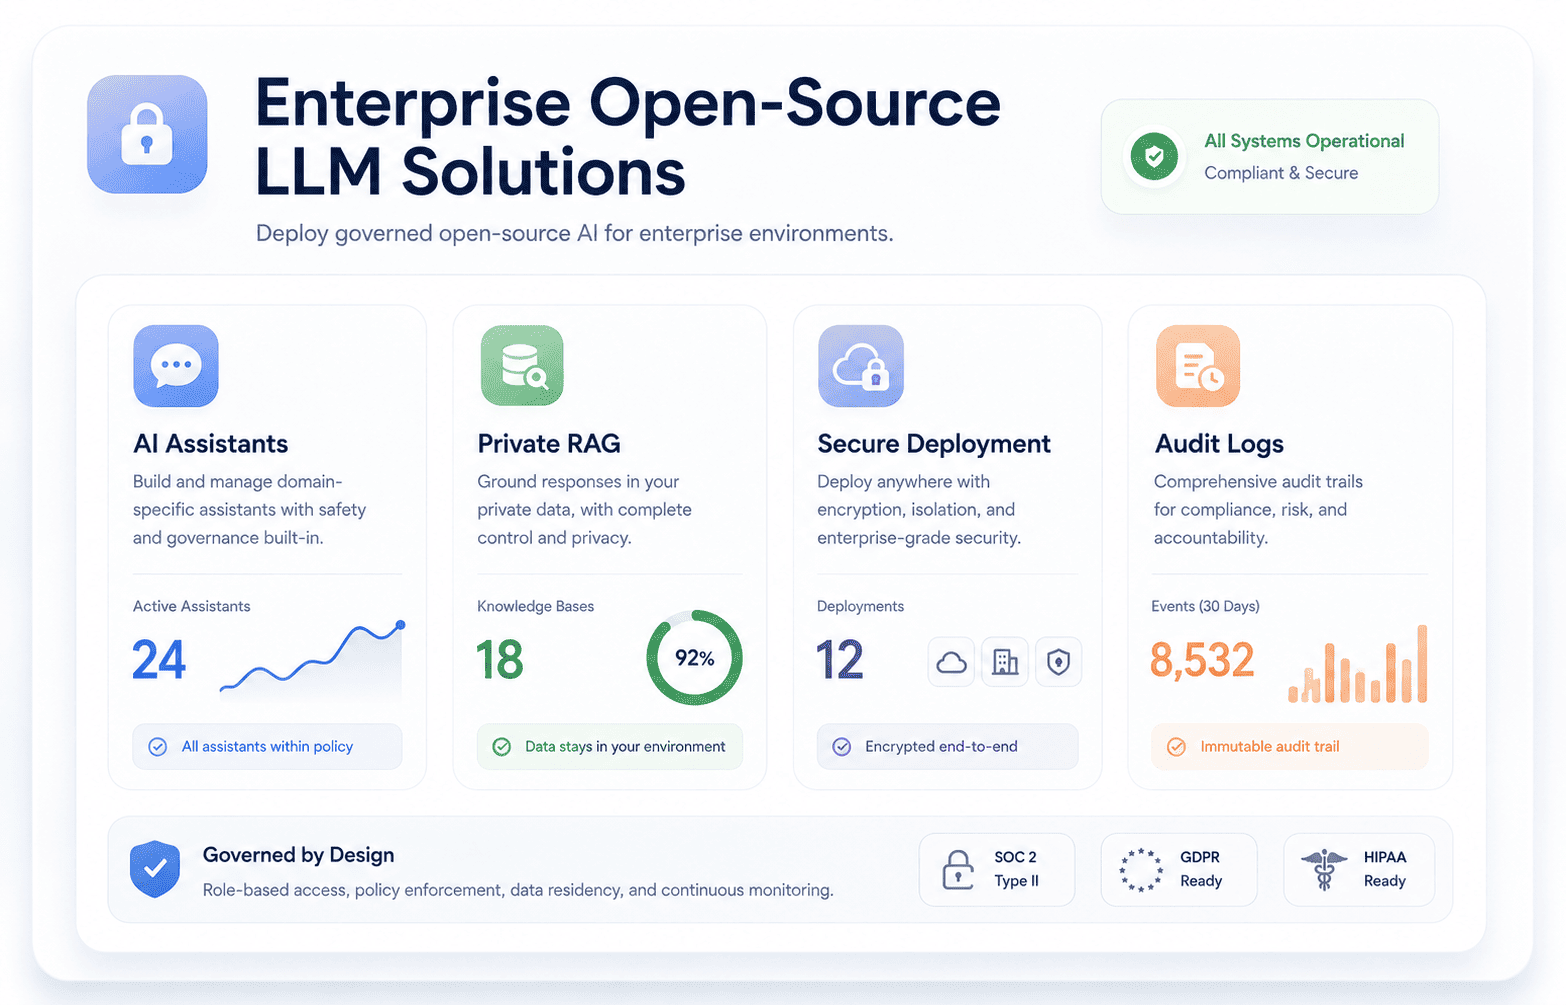Click check icon beside Encrypted end-to-end
1566x1005 pixels.
point(842,747)
